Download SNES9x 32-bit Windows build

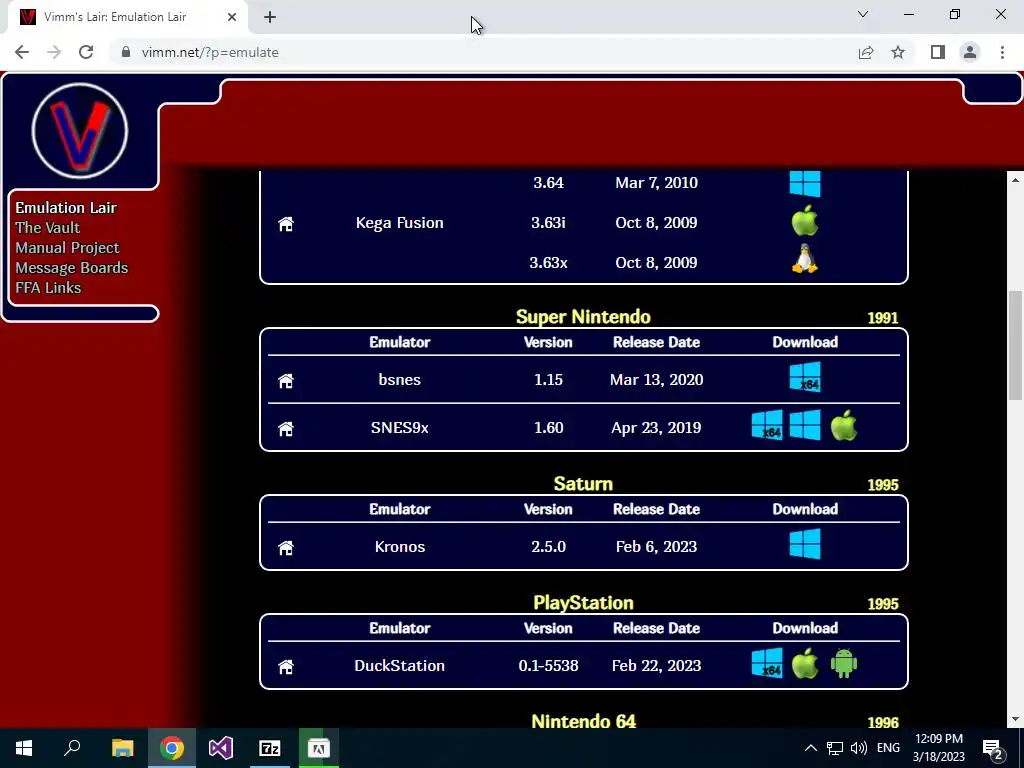(x=805, y=425)
